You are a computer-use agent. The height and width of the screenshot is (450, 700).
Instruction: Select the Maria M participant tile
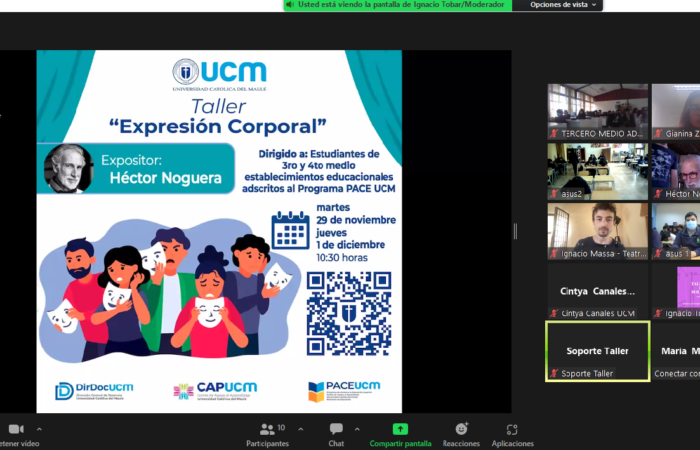[x=676, y=351]
